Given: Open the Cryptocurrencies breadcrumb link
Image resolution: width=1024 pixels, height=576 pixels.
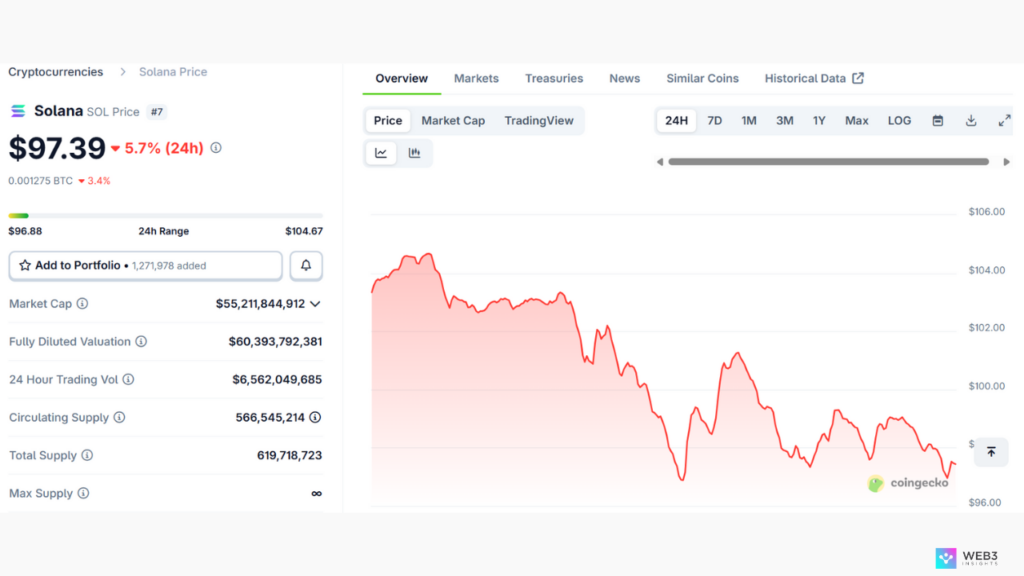Looking at the screenshot, I should [56, 72].
